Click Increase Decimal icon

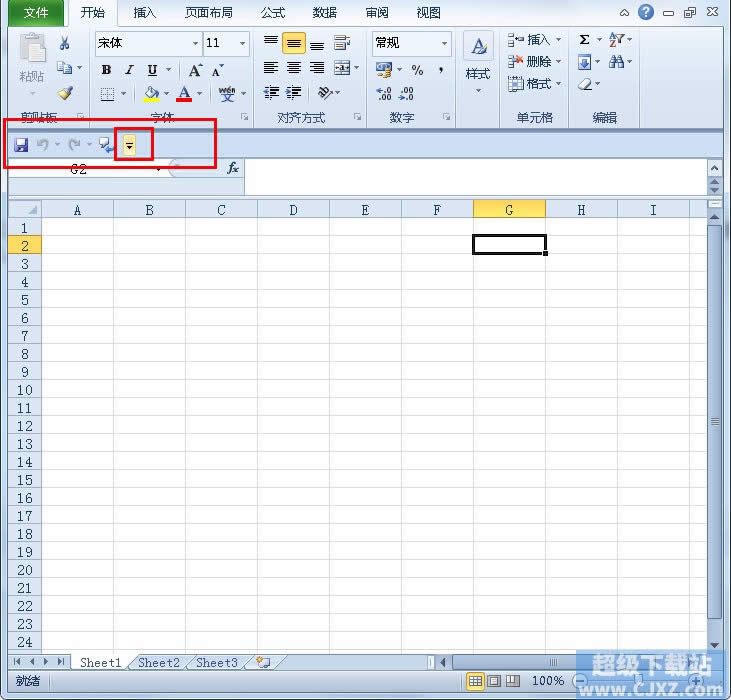(384, 94)
